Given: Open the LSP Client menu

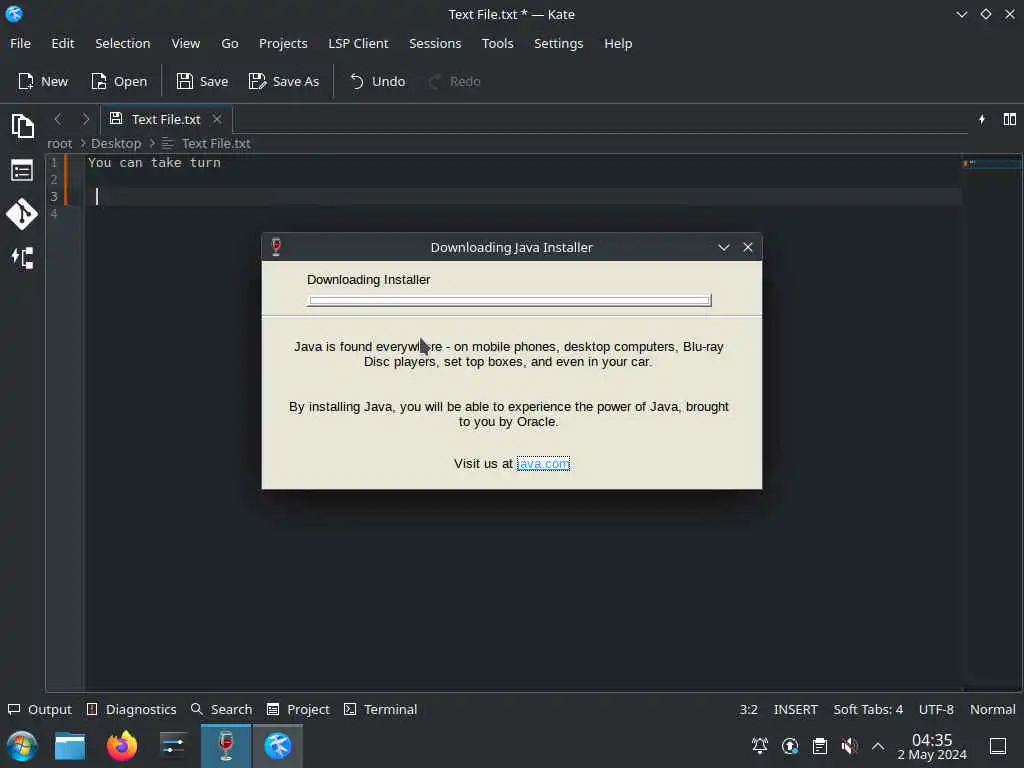Looking at the screenshot, I should click(358, 43).
